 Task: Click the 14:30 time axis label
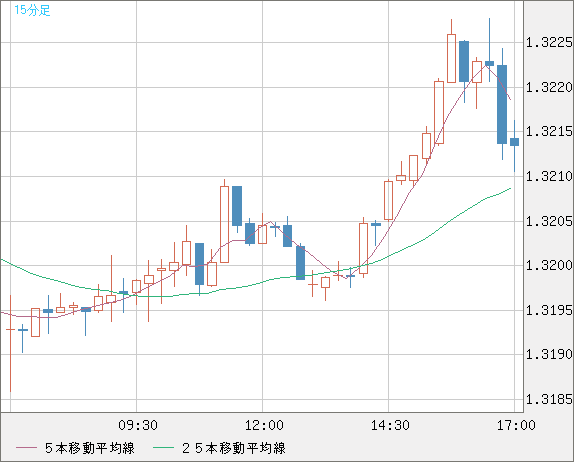coord(390,425)
